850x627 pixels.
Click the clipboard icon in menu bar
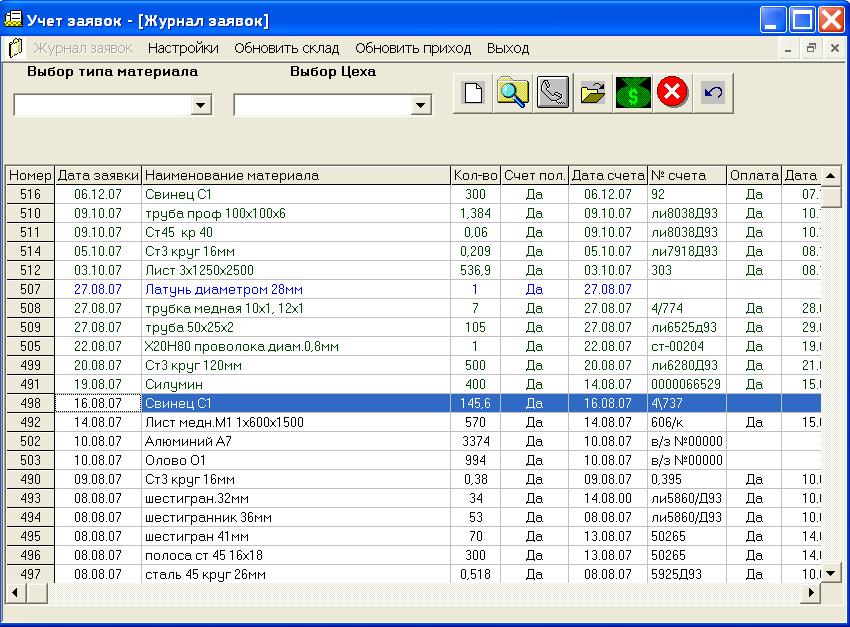click(16, 48)
